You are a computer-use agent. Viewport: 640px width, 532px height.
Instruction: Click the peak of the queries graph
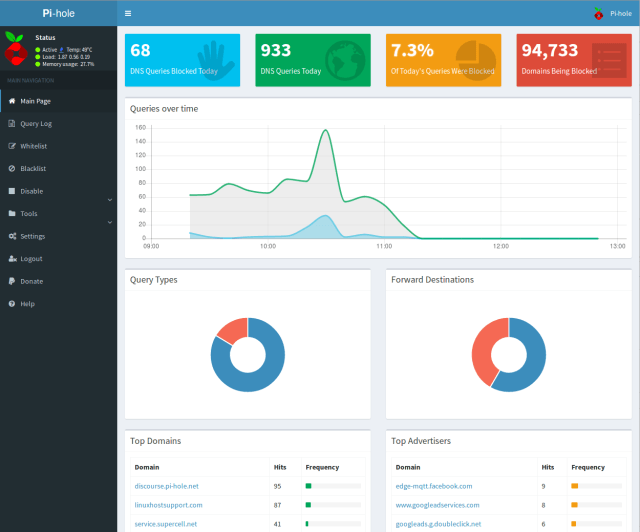(x=325, y=131)
